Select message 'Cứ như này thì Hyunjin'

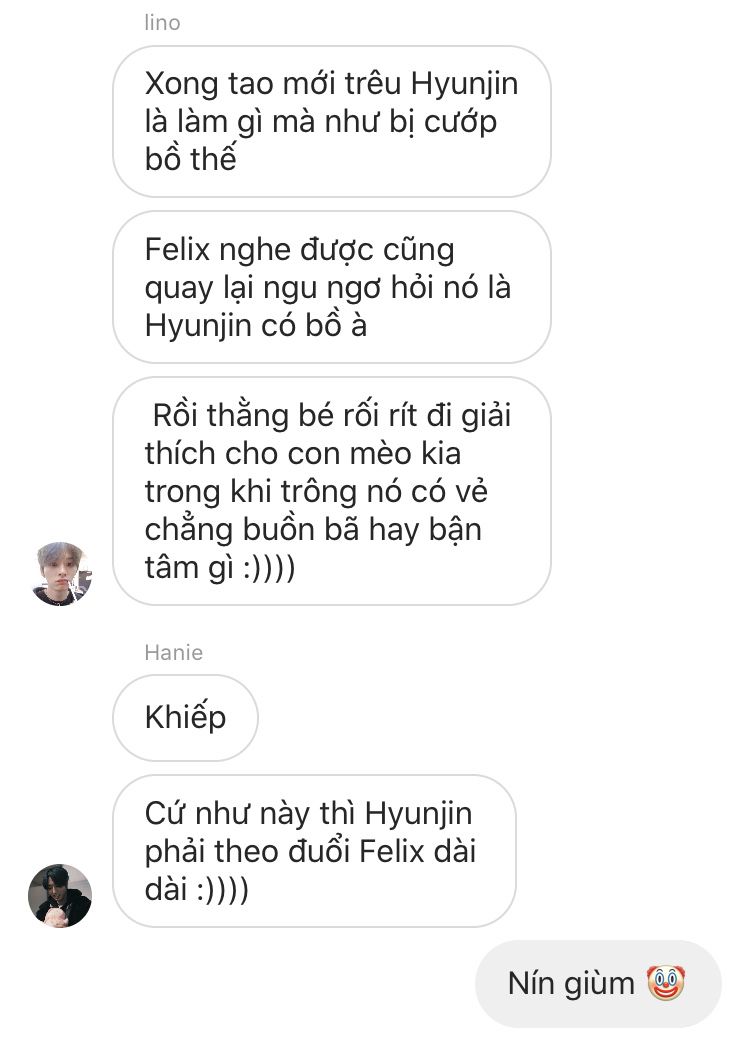314,851
